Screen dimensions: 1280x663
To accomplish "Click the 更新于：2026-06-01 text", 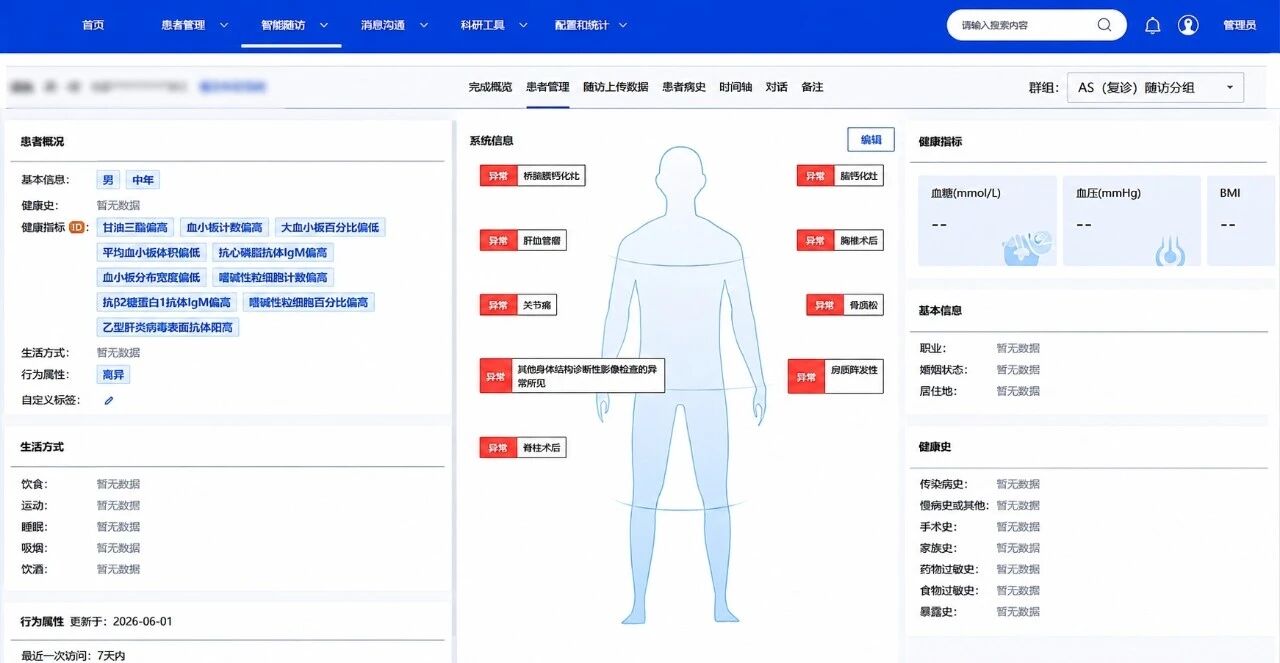I will [121, 621].
